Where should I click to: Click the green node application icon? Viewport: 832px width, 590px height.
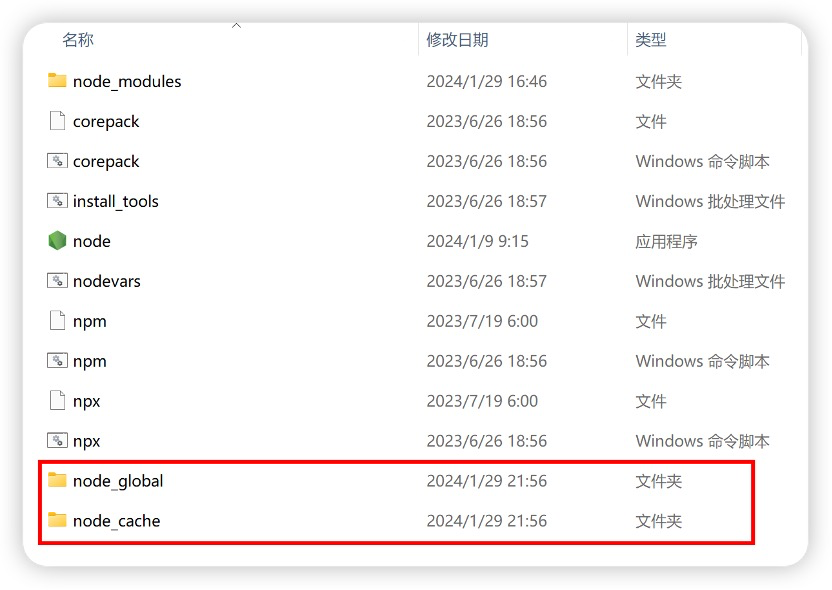tap(57, 240)
